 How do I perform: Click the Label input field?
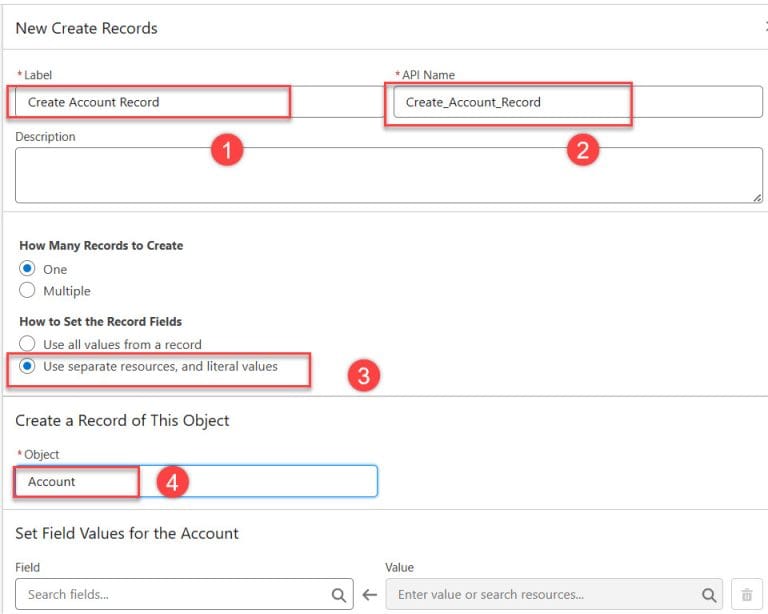(199, 102)
